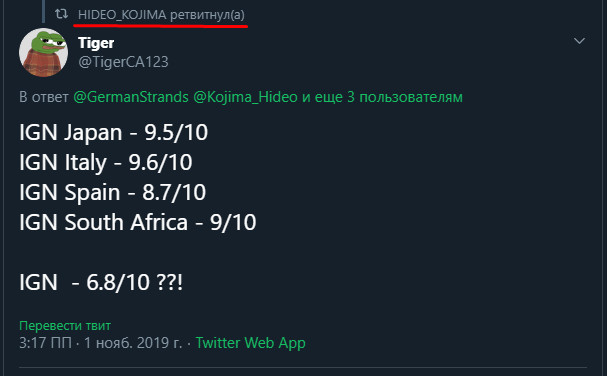Screen dimensions: 607x376
Task: Click Перевести твит
Action: pos(65,326)
